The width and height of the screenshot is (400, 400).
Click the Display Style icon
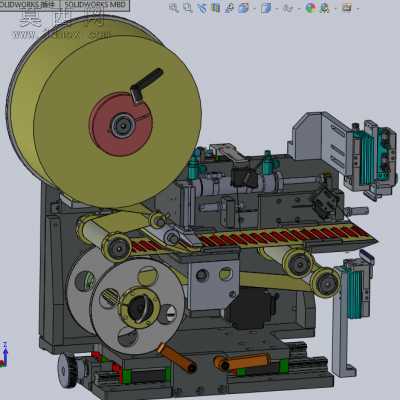point(266,8)
